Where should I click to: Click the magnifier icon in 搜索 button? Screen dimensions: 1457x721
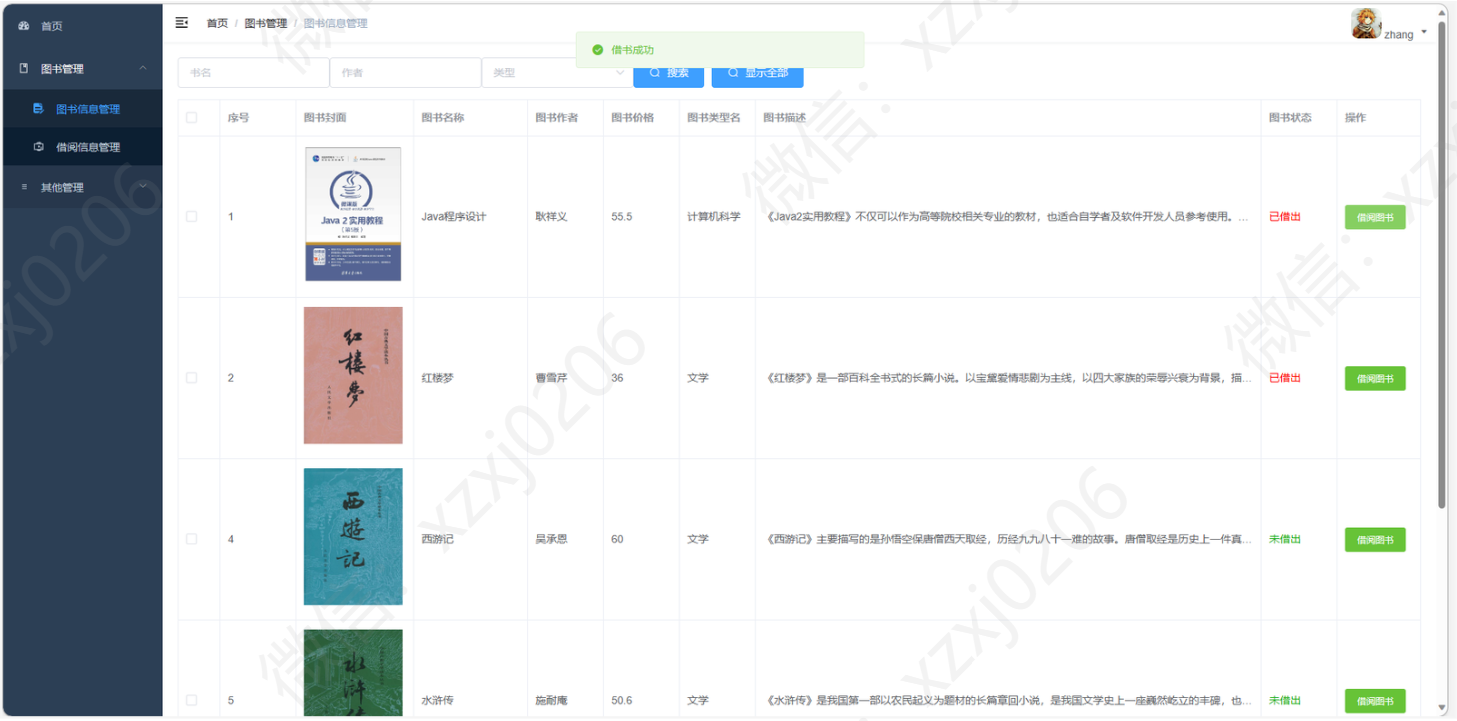(655, 73)
